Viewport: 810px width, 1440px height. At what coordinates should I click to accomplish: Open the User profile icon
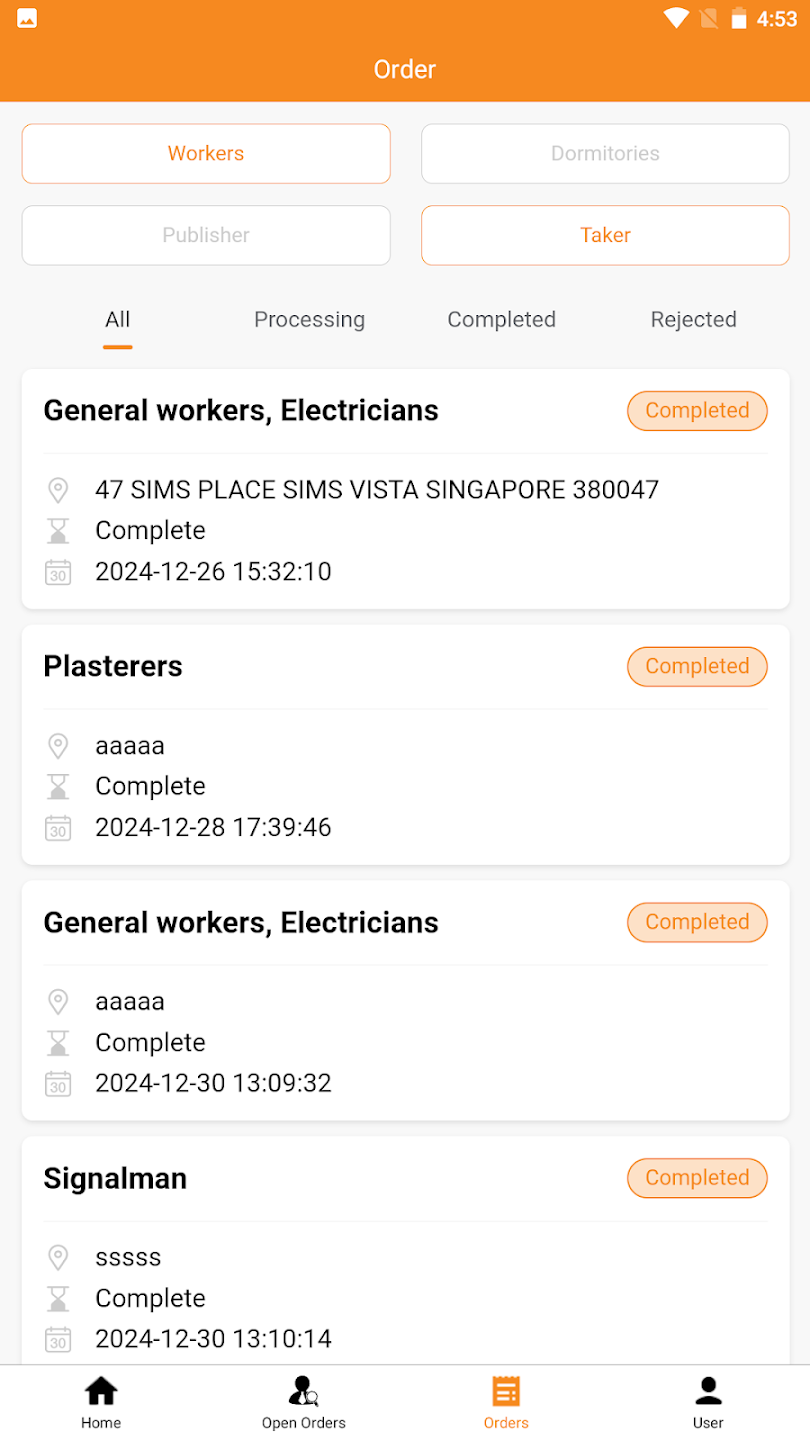[708, 1389]
